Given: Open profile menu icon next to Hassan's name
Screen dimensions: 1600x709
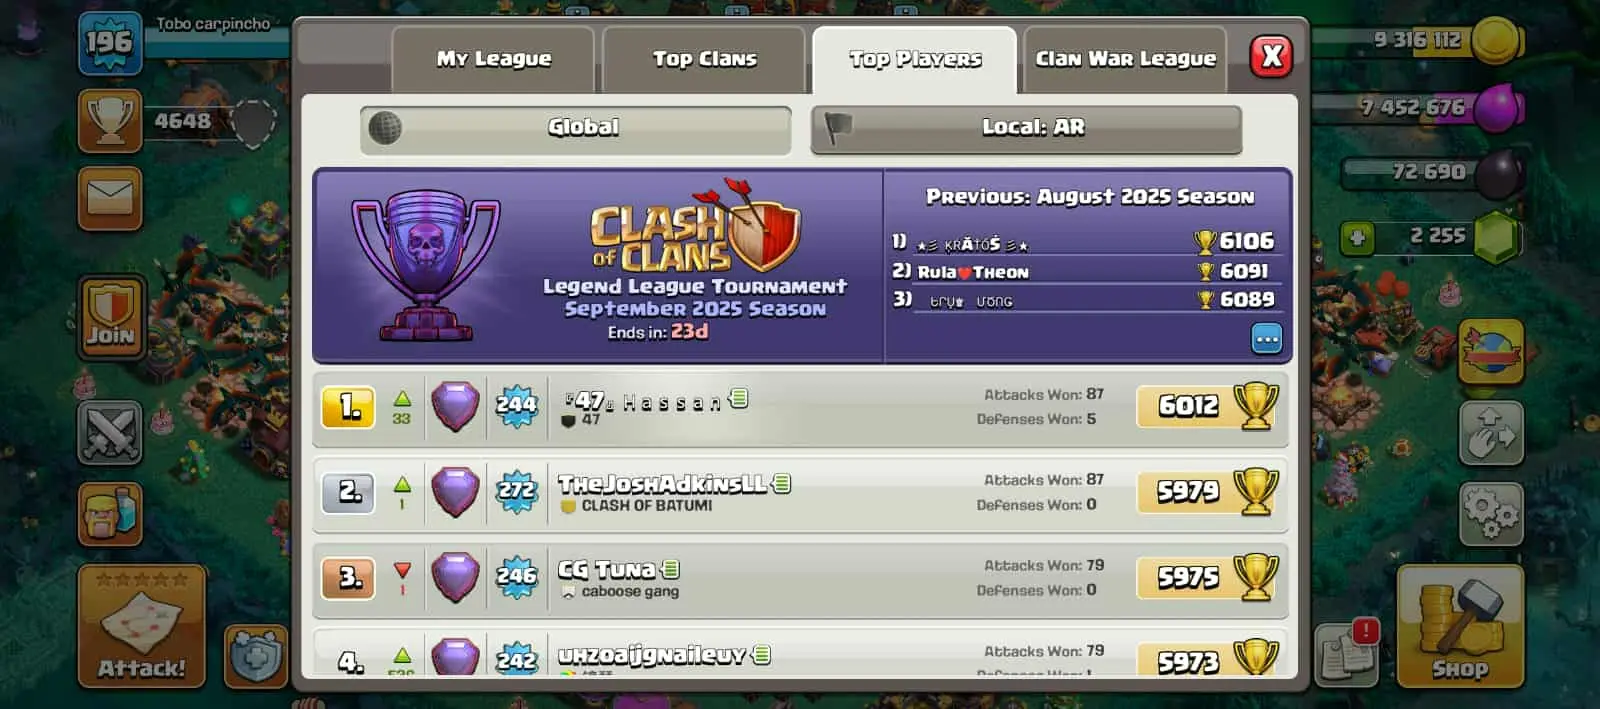Looking at the screenshot, I should click(x=739, y=398).
